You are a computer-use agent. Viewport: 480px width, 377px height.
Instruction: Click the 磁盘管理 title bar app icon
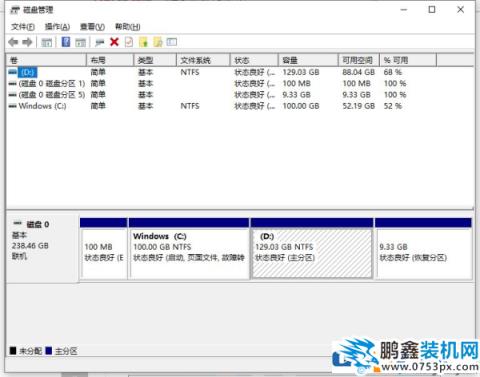pos(15,10)
